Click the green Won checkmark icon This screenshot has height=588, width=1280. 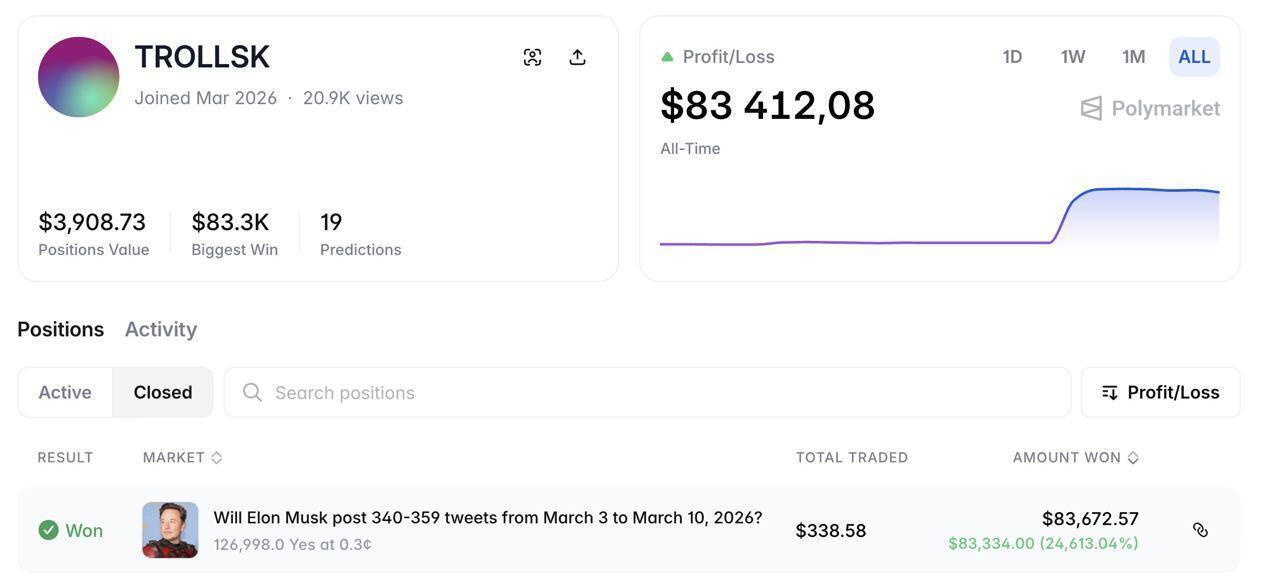(x=48, y=530)
